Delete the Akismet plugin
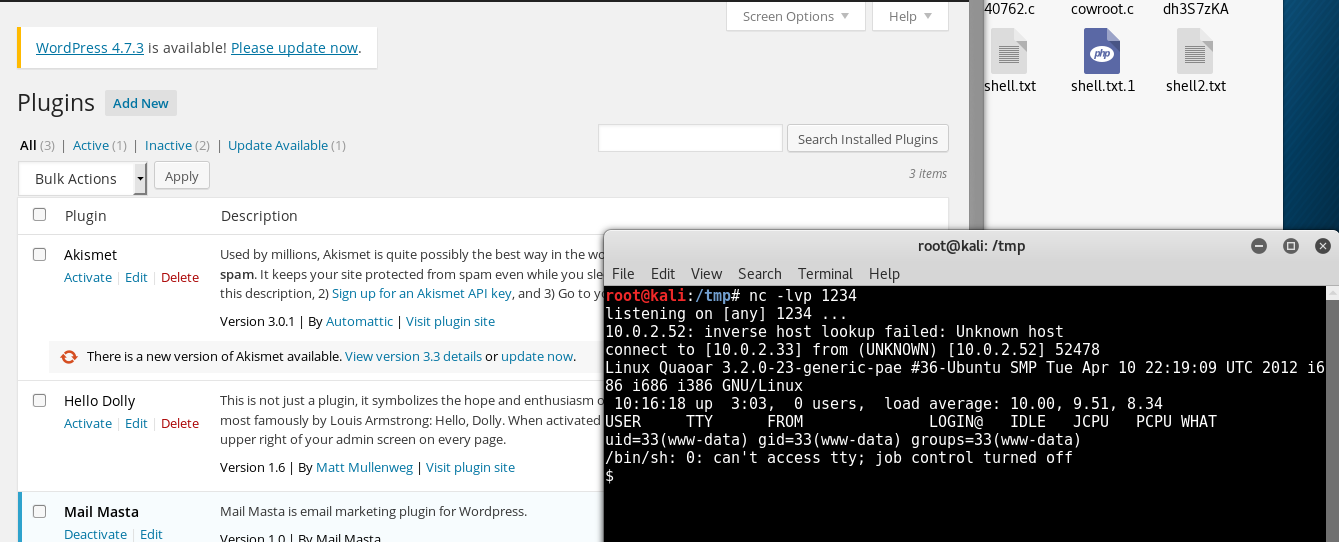The height and width of the screenshot is (542, 1339). [x=180, y=277]
